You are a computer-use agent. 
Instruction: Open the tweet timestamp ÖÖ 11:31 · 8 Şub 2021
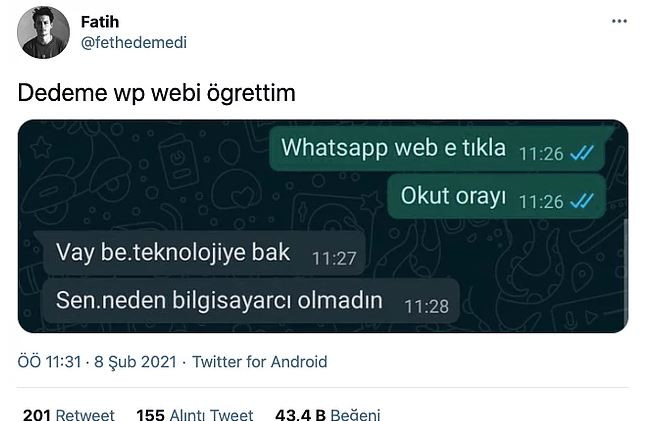coord(97,362)
